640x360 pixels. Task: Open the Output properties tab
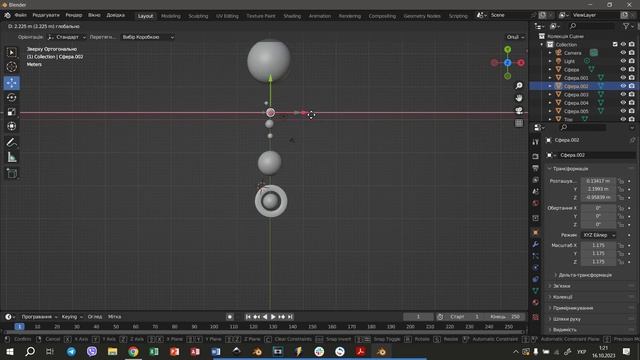click(536, 168)
